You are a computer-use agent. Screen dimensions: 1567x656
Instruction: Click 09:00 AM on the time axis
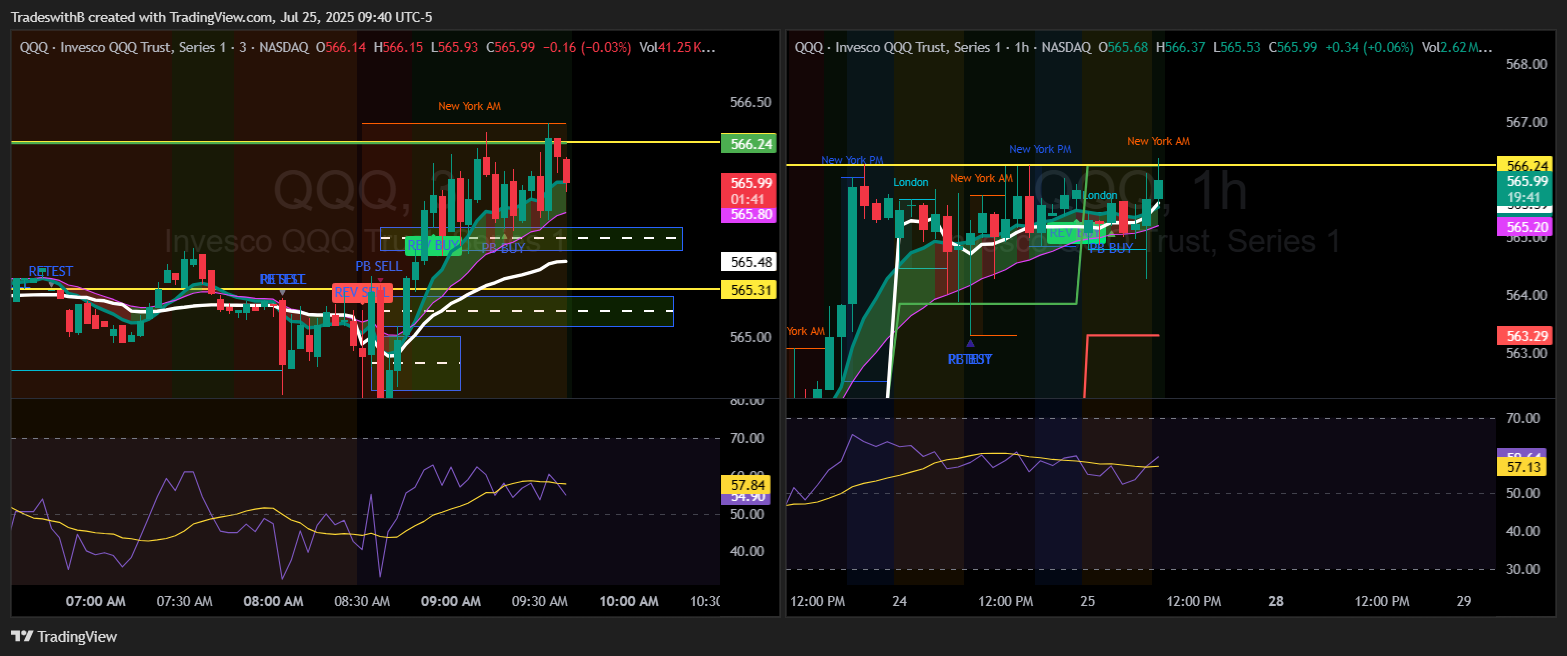coord(449,601)
